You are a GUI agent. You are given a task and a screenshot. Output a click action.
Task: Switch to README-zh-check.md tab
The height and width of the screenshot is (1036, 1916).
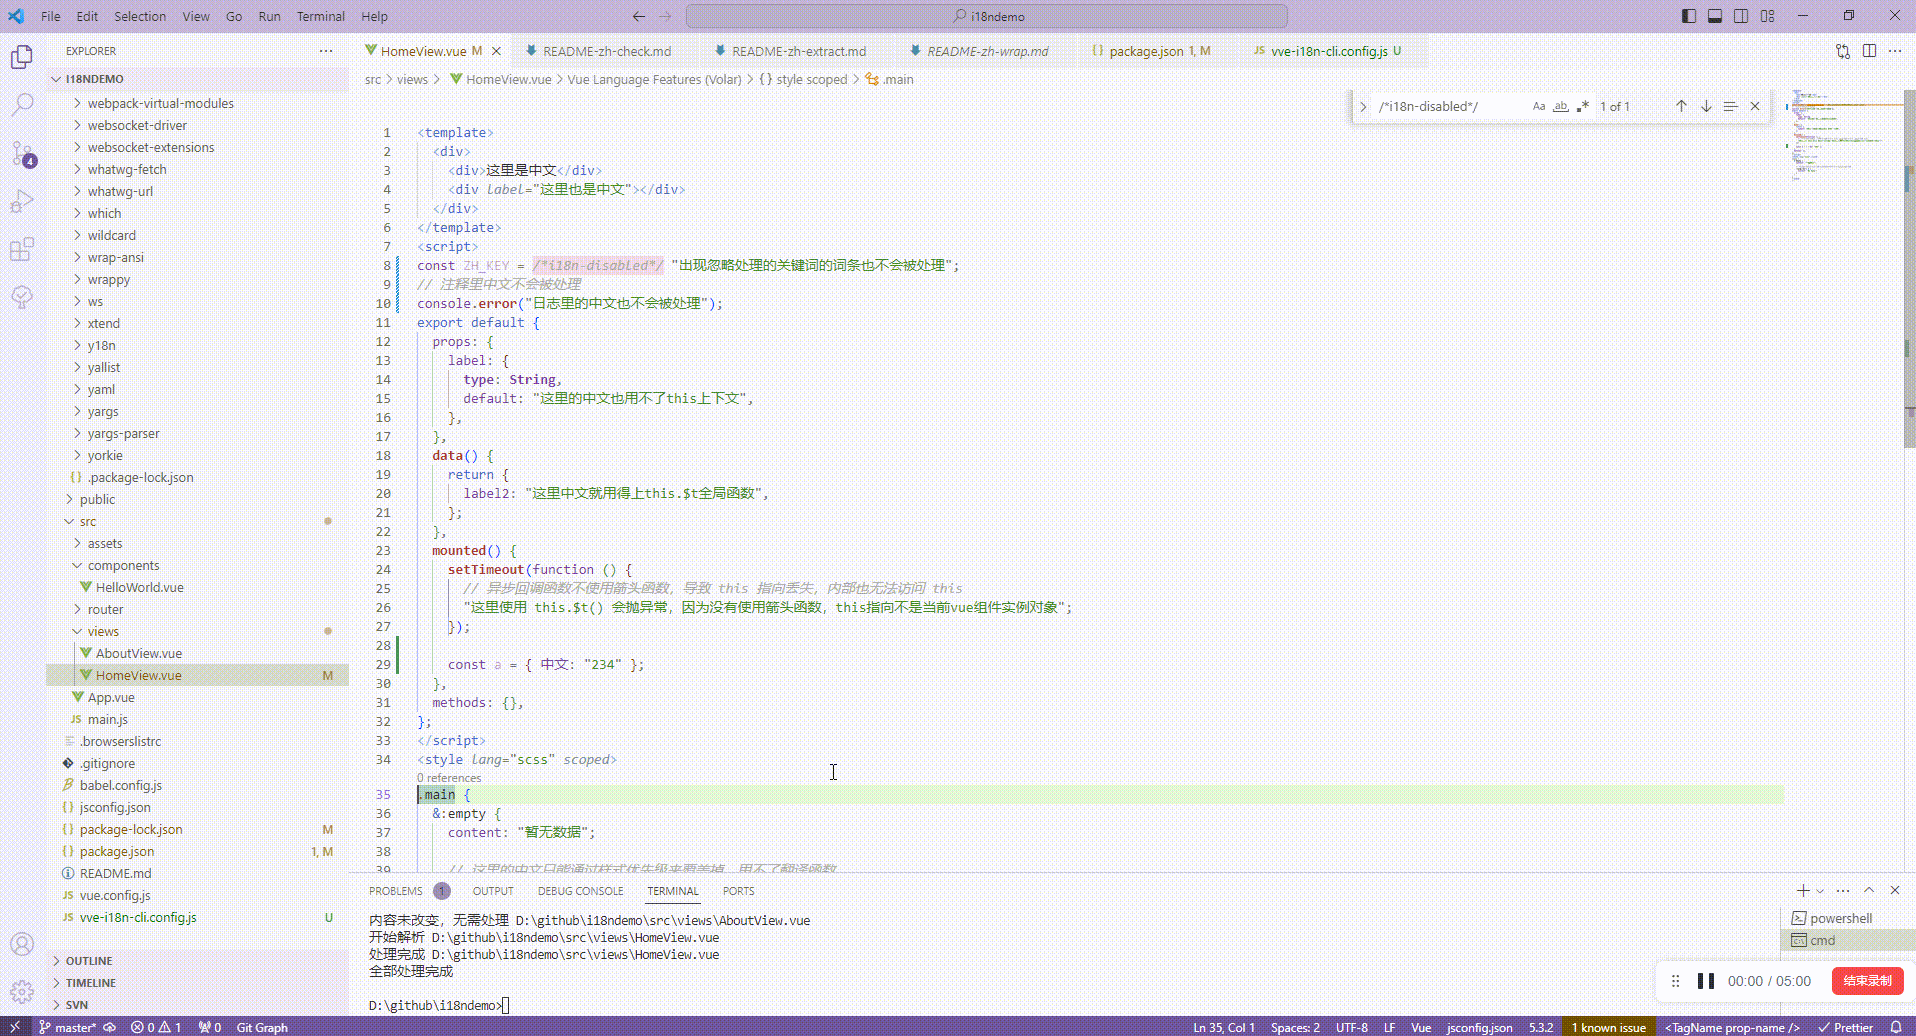[607, 51]
